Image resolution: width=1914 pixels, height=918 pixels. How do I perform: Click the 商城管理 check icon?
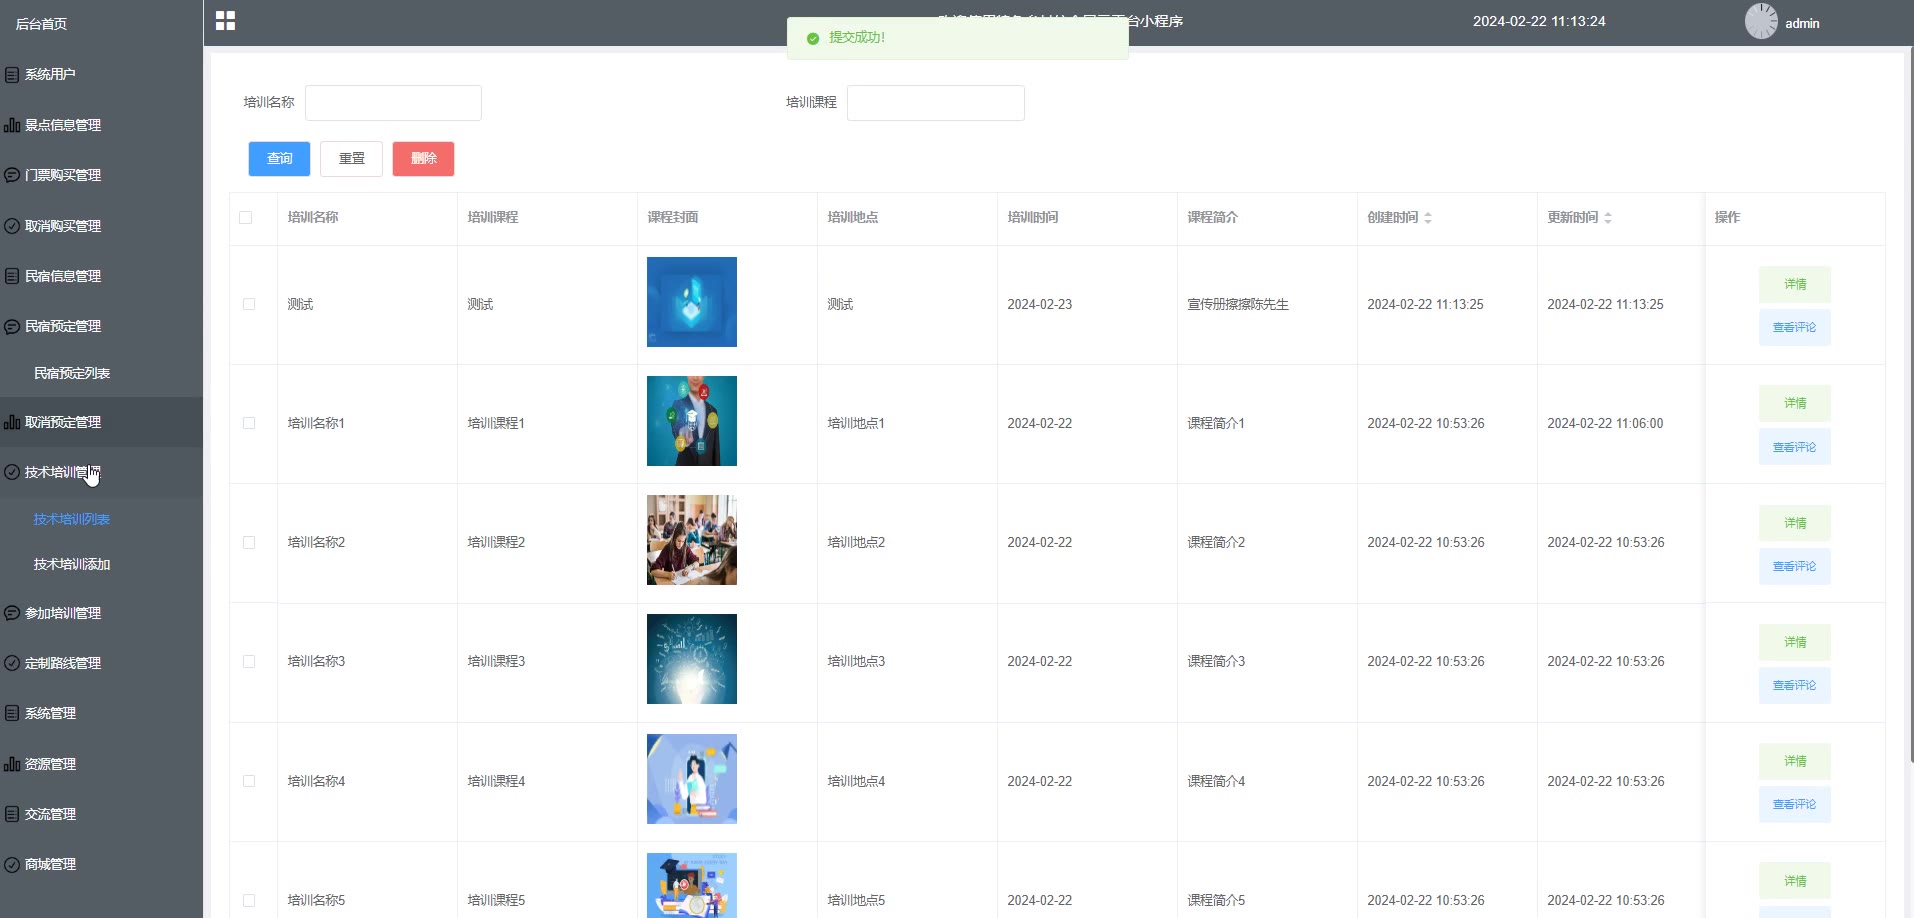(12, 864)
